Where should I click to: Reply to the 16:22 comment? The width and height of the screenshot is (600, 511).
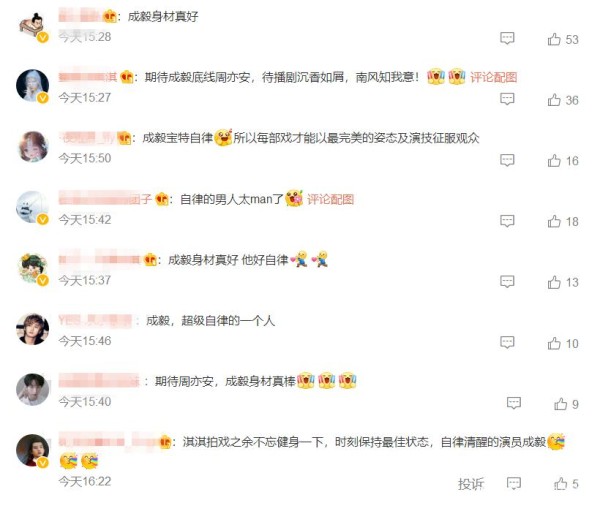[x=514, y=483]
